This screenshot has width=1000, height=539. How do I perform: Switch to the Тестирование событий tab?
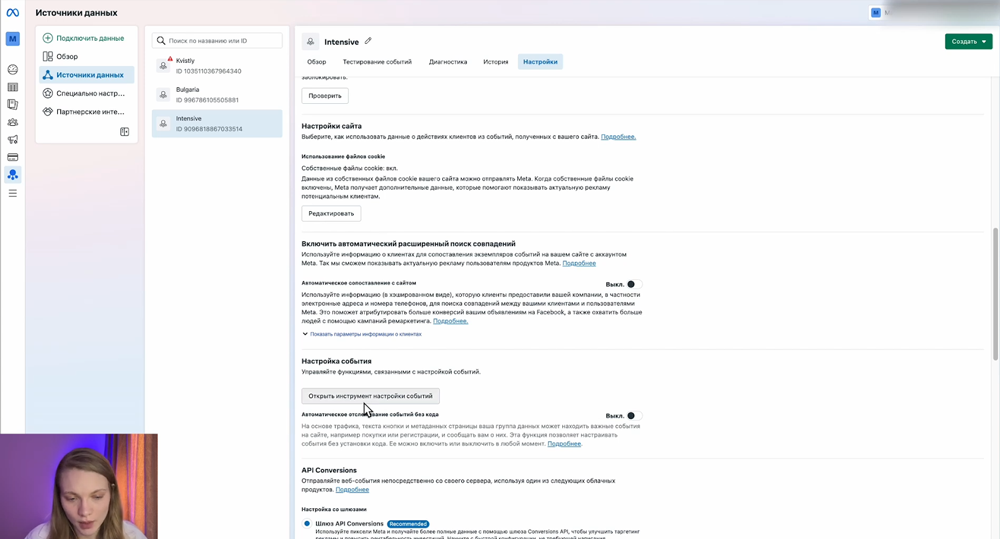click(x=377, y=62)
